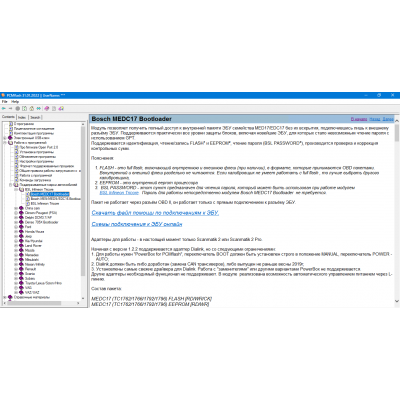Viewport: 400px width, 400px height.
Task: Follow the Далее link in the header
Action: click(x=388, y=119)
